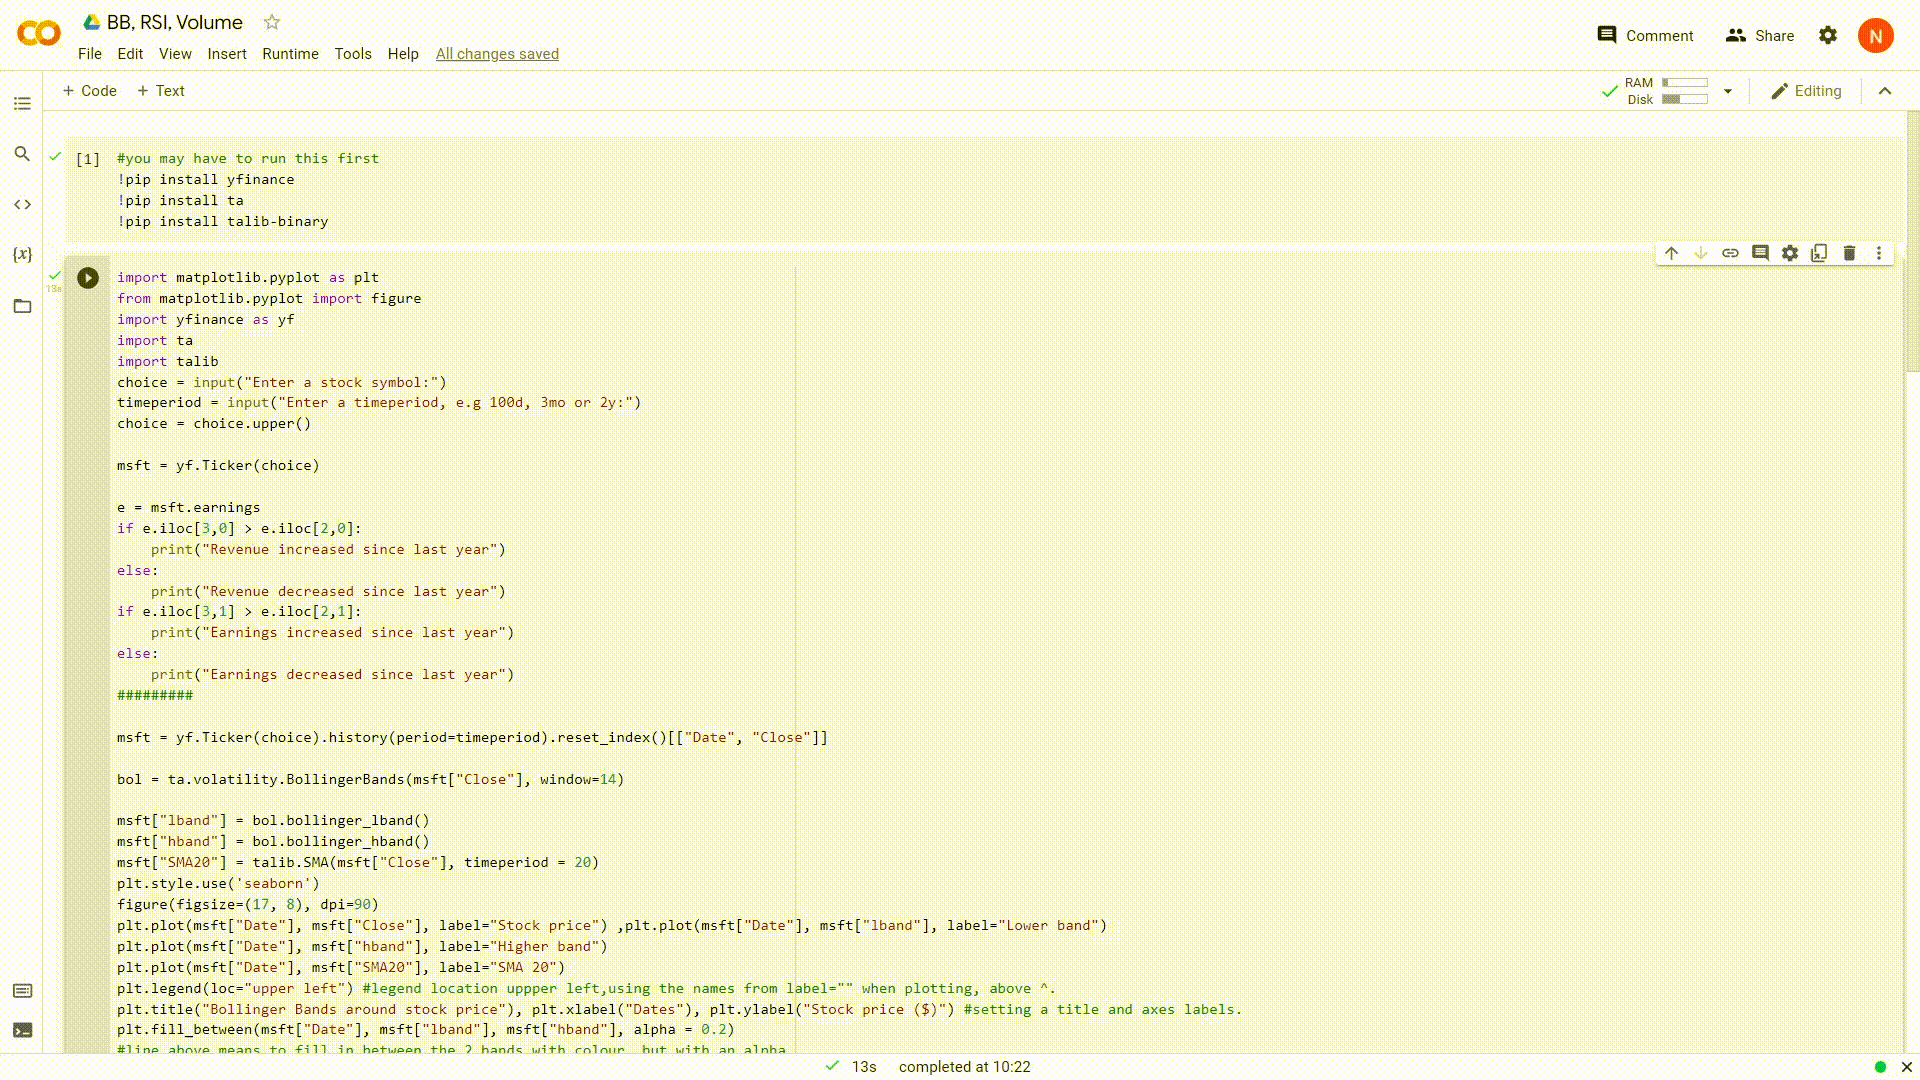Click the Disk usage bar
This screenshot has height=1080, width=1920.
[x=1685, y=99]
